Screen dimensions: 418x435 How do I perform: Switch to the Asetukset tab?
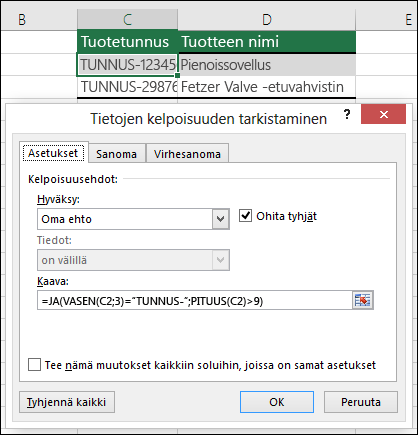click(x=53, y=153)
